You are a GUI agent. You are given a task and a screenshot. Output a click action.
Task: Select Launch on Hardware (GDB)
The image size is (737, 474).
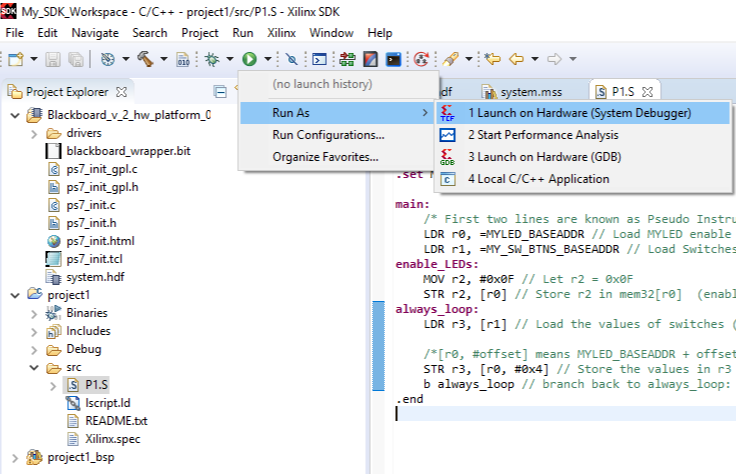click(x=583, y=157)
